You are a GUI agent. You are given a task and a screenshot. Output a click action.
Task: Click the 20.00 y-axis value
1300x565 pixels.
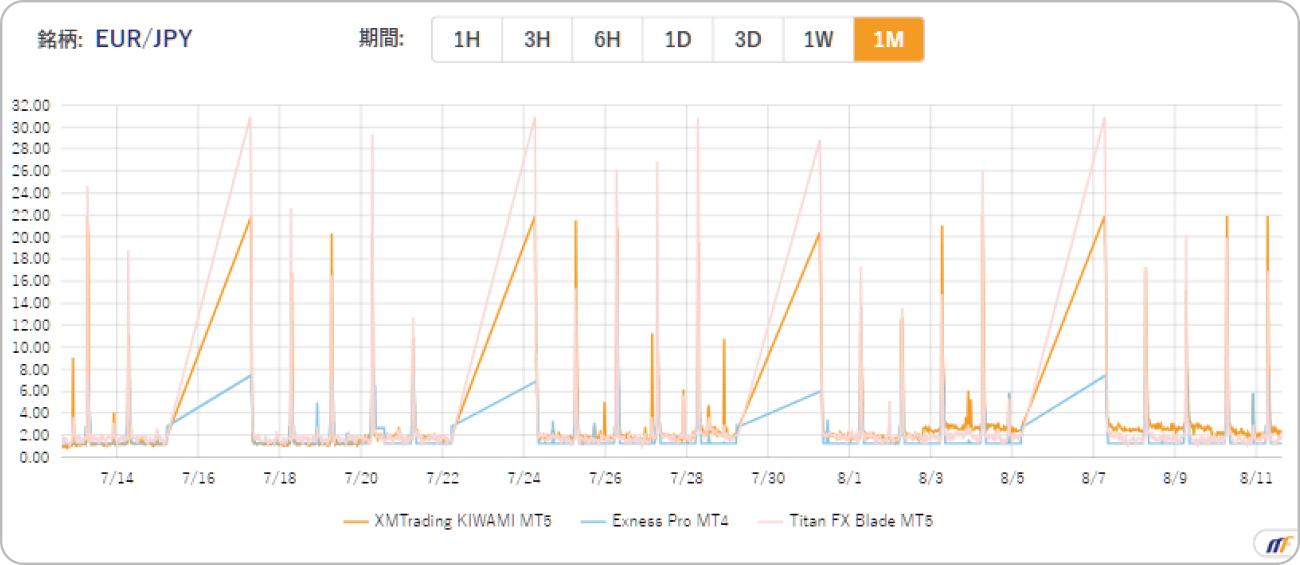(31, 237)
